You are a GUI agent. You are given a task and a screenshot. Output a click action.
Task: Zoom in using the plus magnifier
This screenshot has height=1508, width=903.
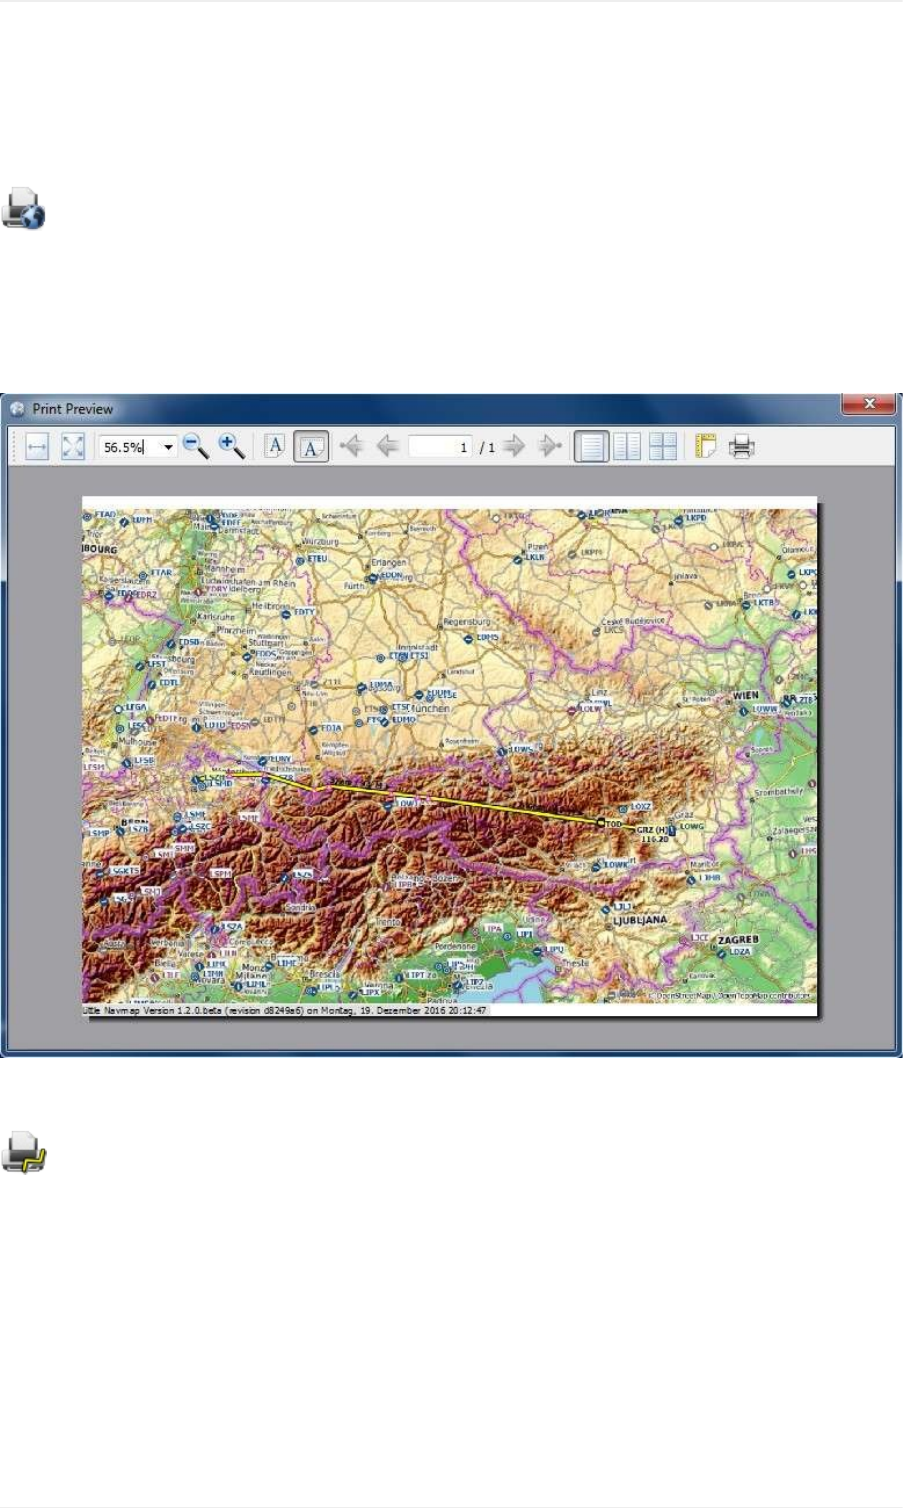pos(231,446)
